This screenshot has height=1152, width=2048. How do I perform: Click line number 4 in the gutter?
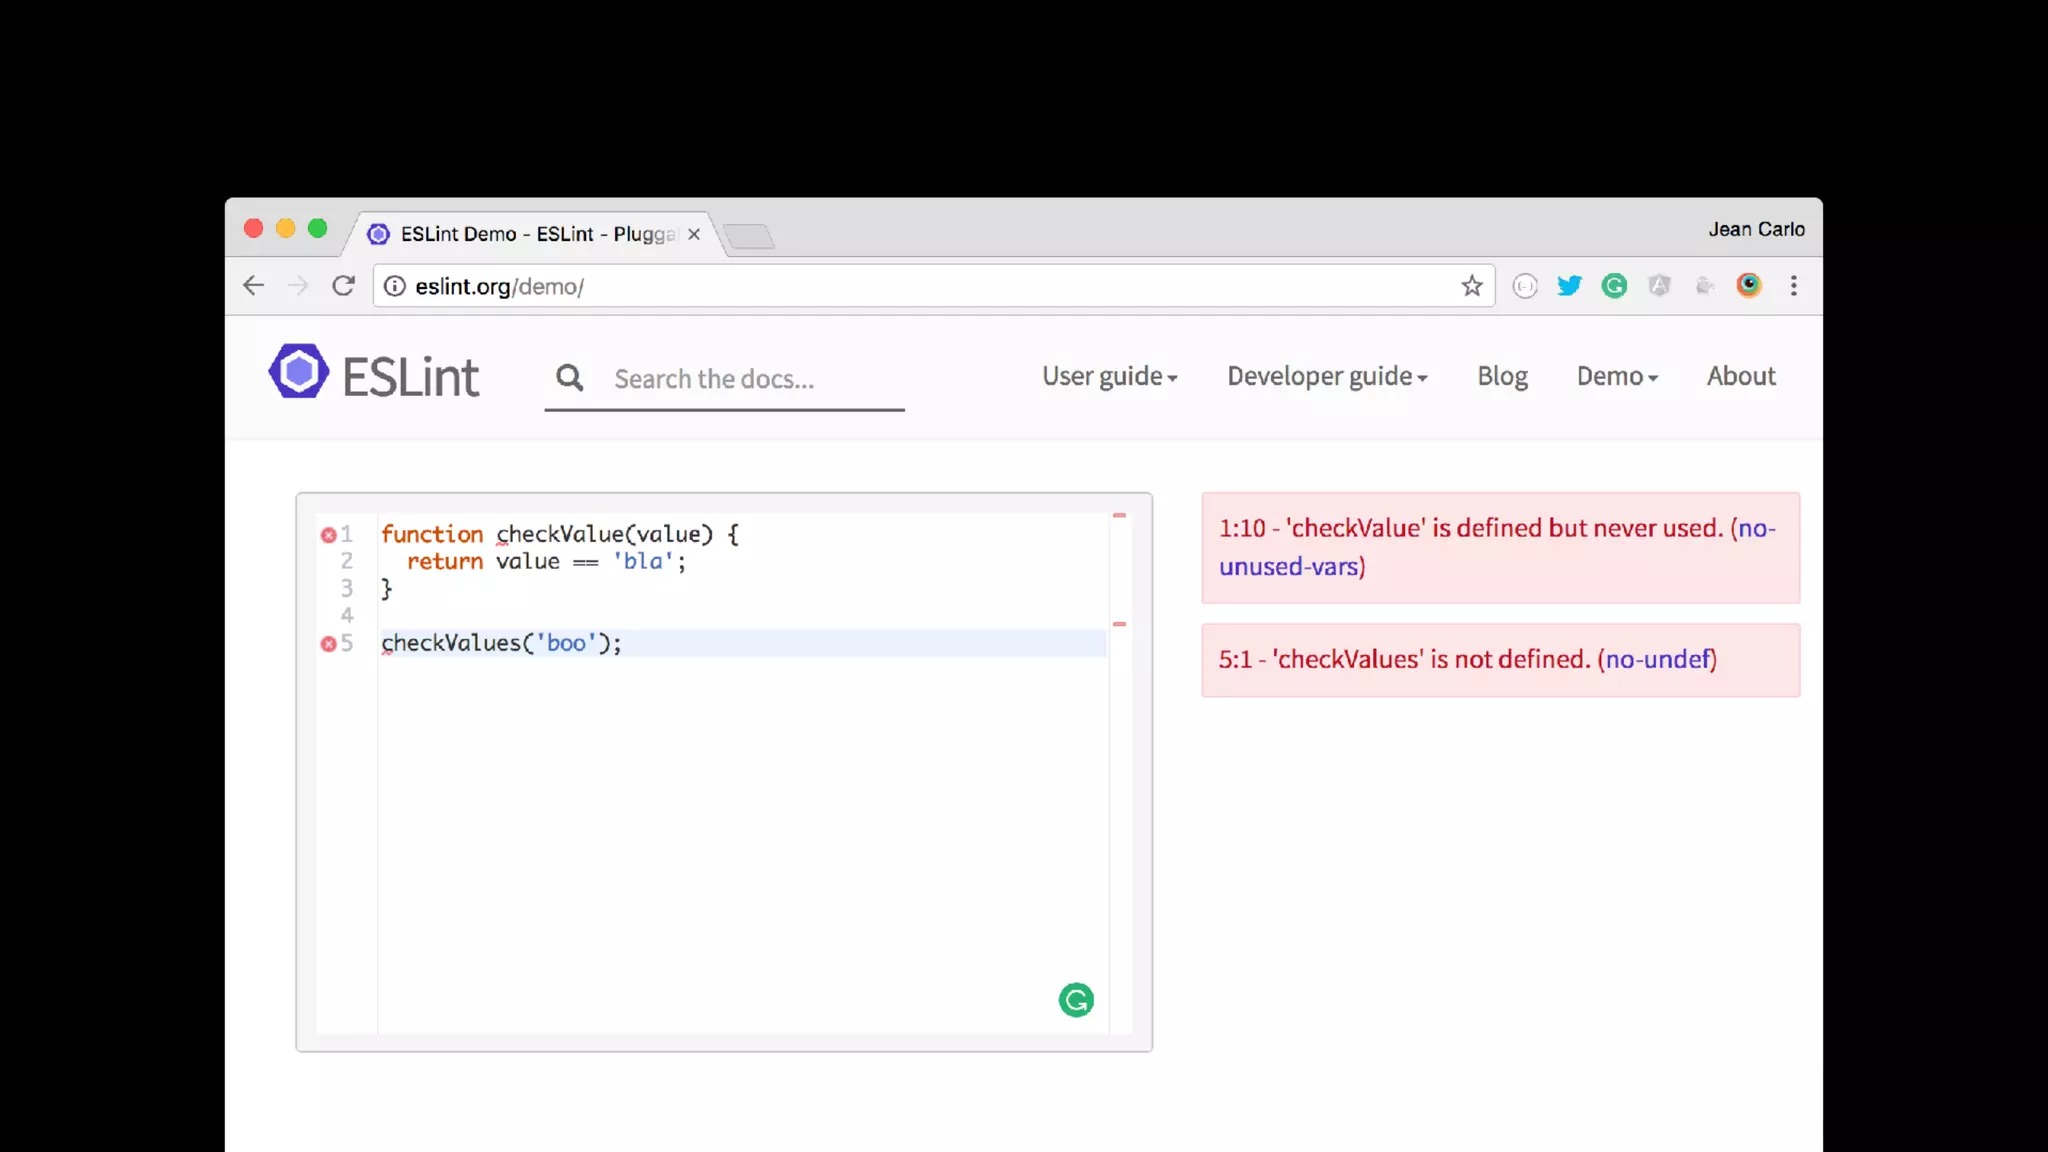click(x=346, y=615)
